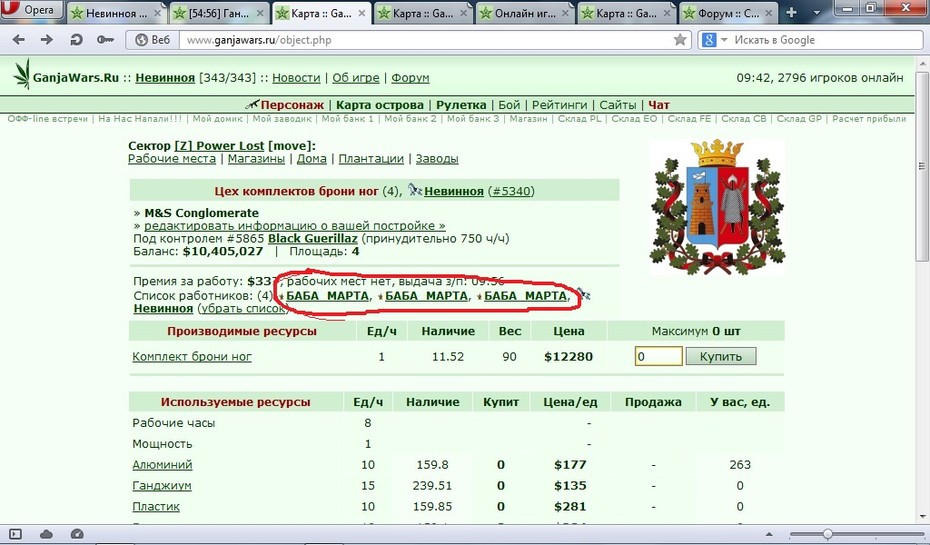Expand the Google search engine dropdown
The height and width of the screenshot is (545, 930).
pyautogui.click(x=724, y=40)
